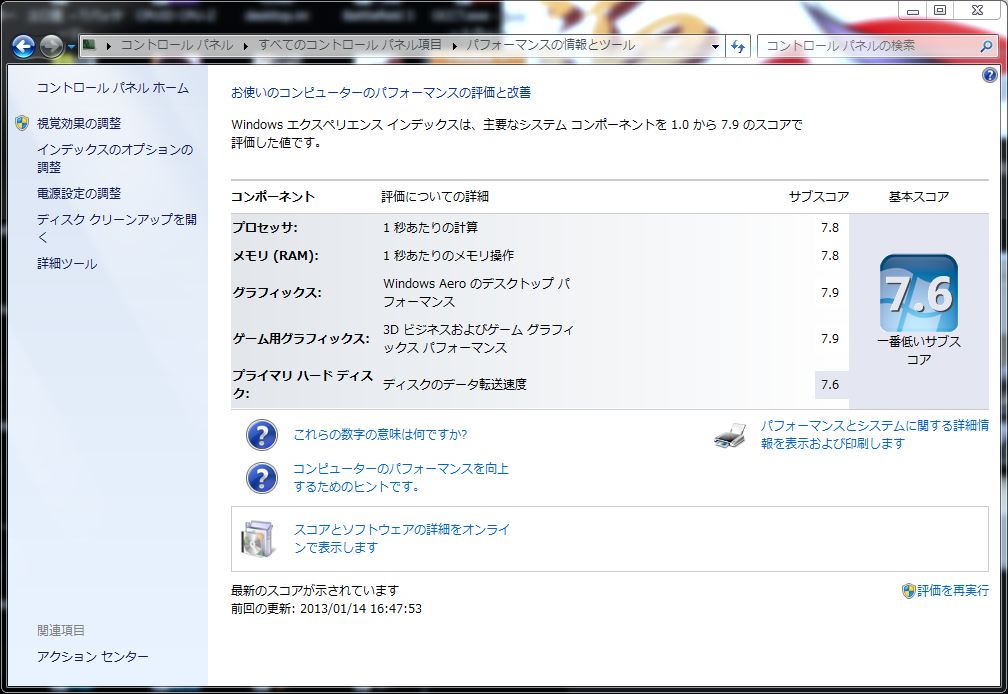Open コントロール パネル ホーム link
The height and width of the screenshot is (694, 1008).
pyautogui.click(x=112, y=88)
